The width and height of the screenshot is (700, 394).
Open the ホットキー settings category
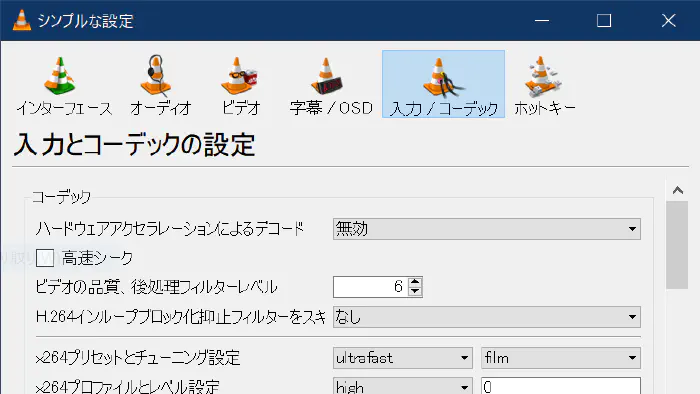click(x=545, y=85)
